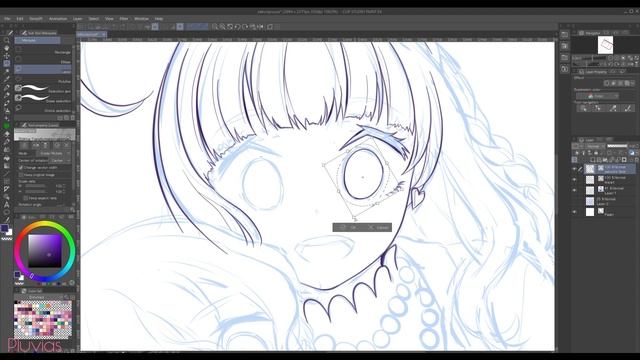Toggle Keep original image checkbox

[x=21, y=174]
